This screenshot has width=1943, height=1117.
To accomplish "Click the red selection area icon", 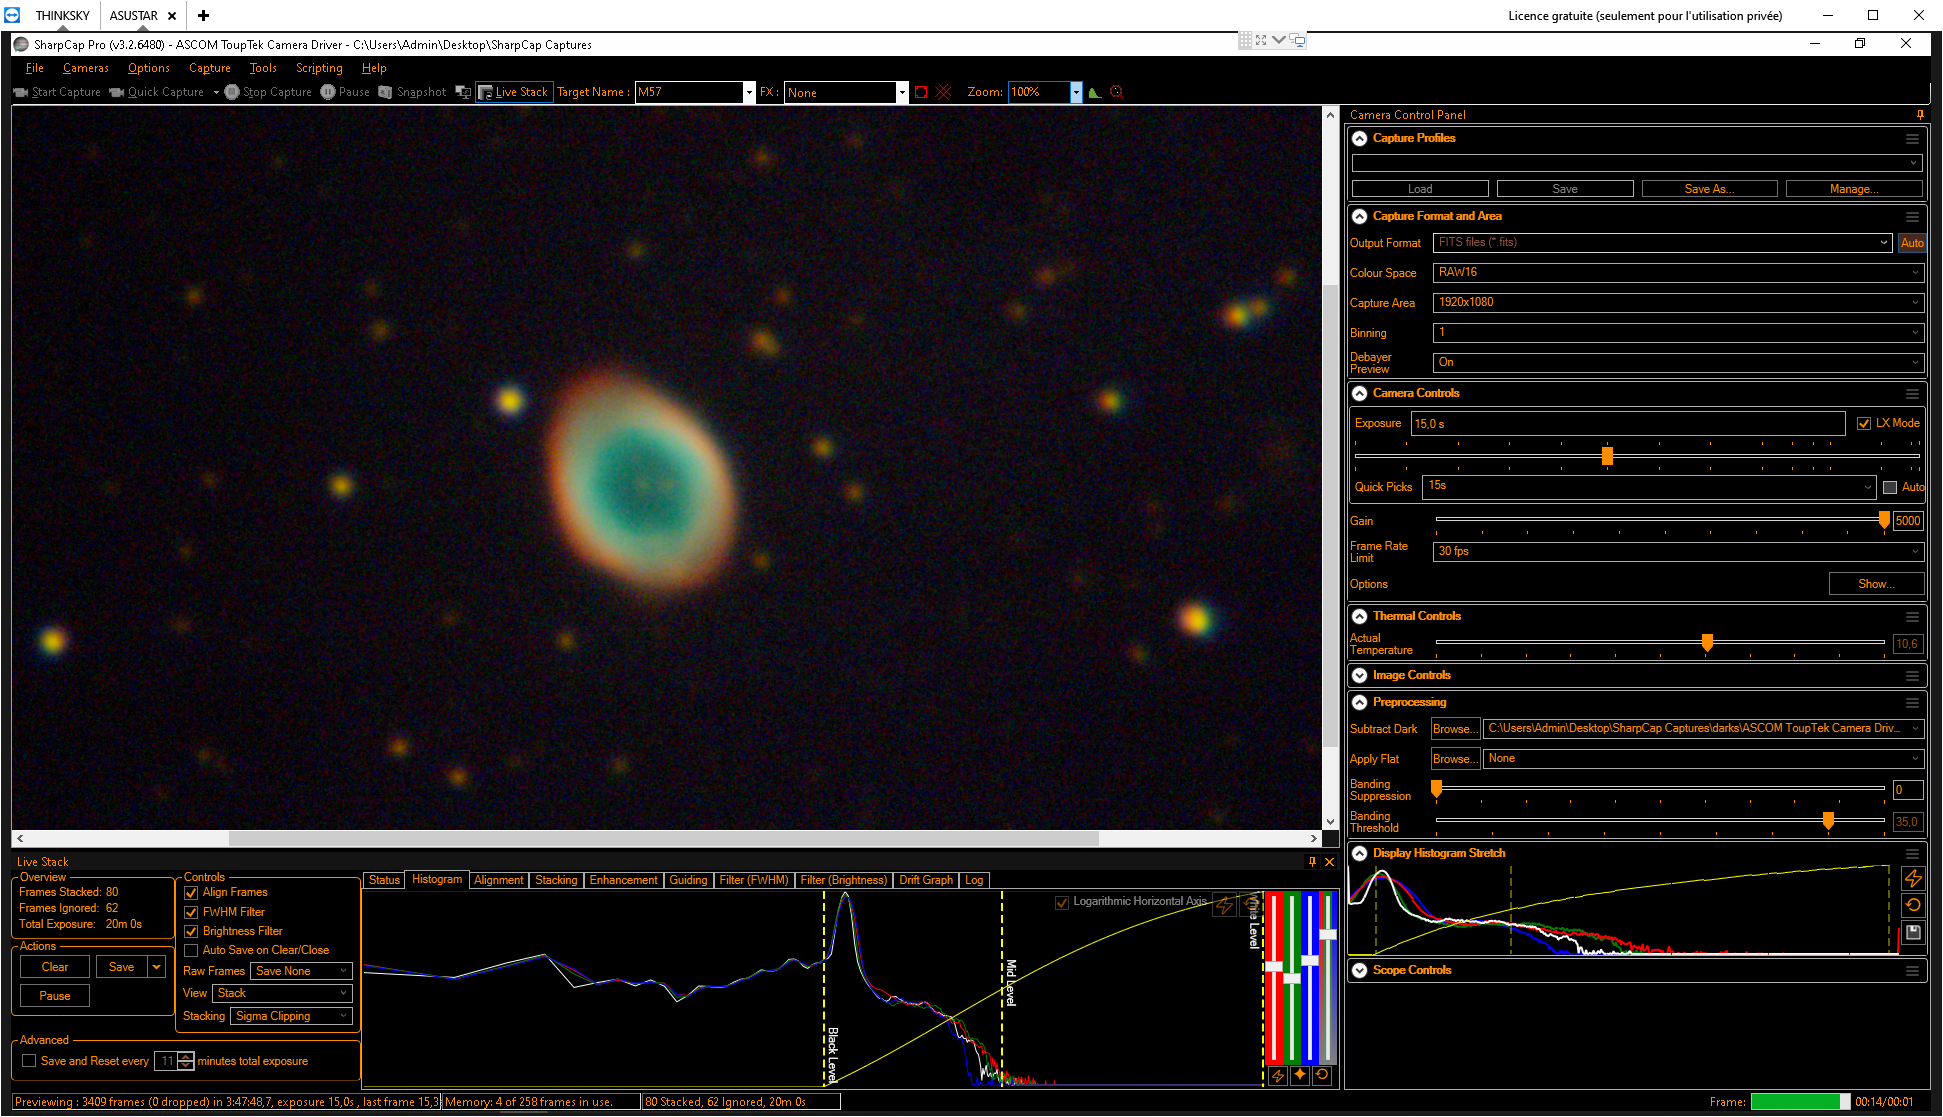I will click(921, 92).
